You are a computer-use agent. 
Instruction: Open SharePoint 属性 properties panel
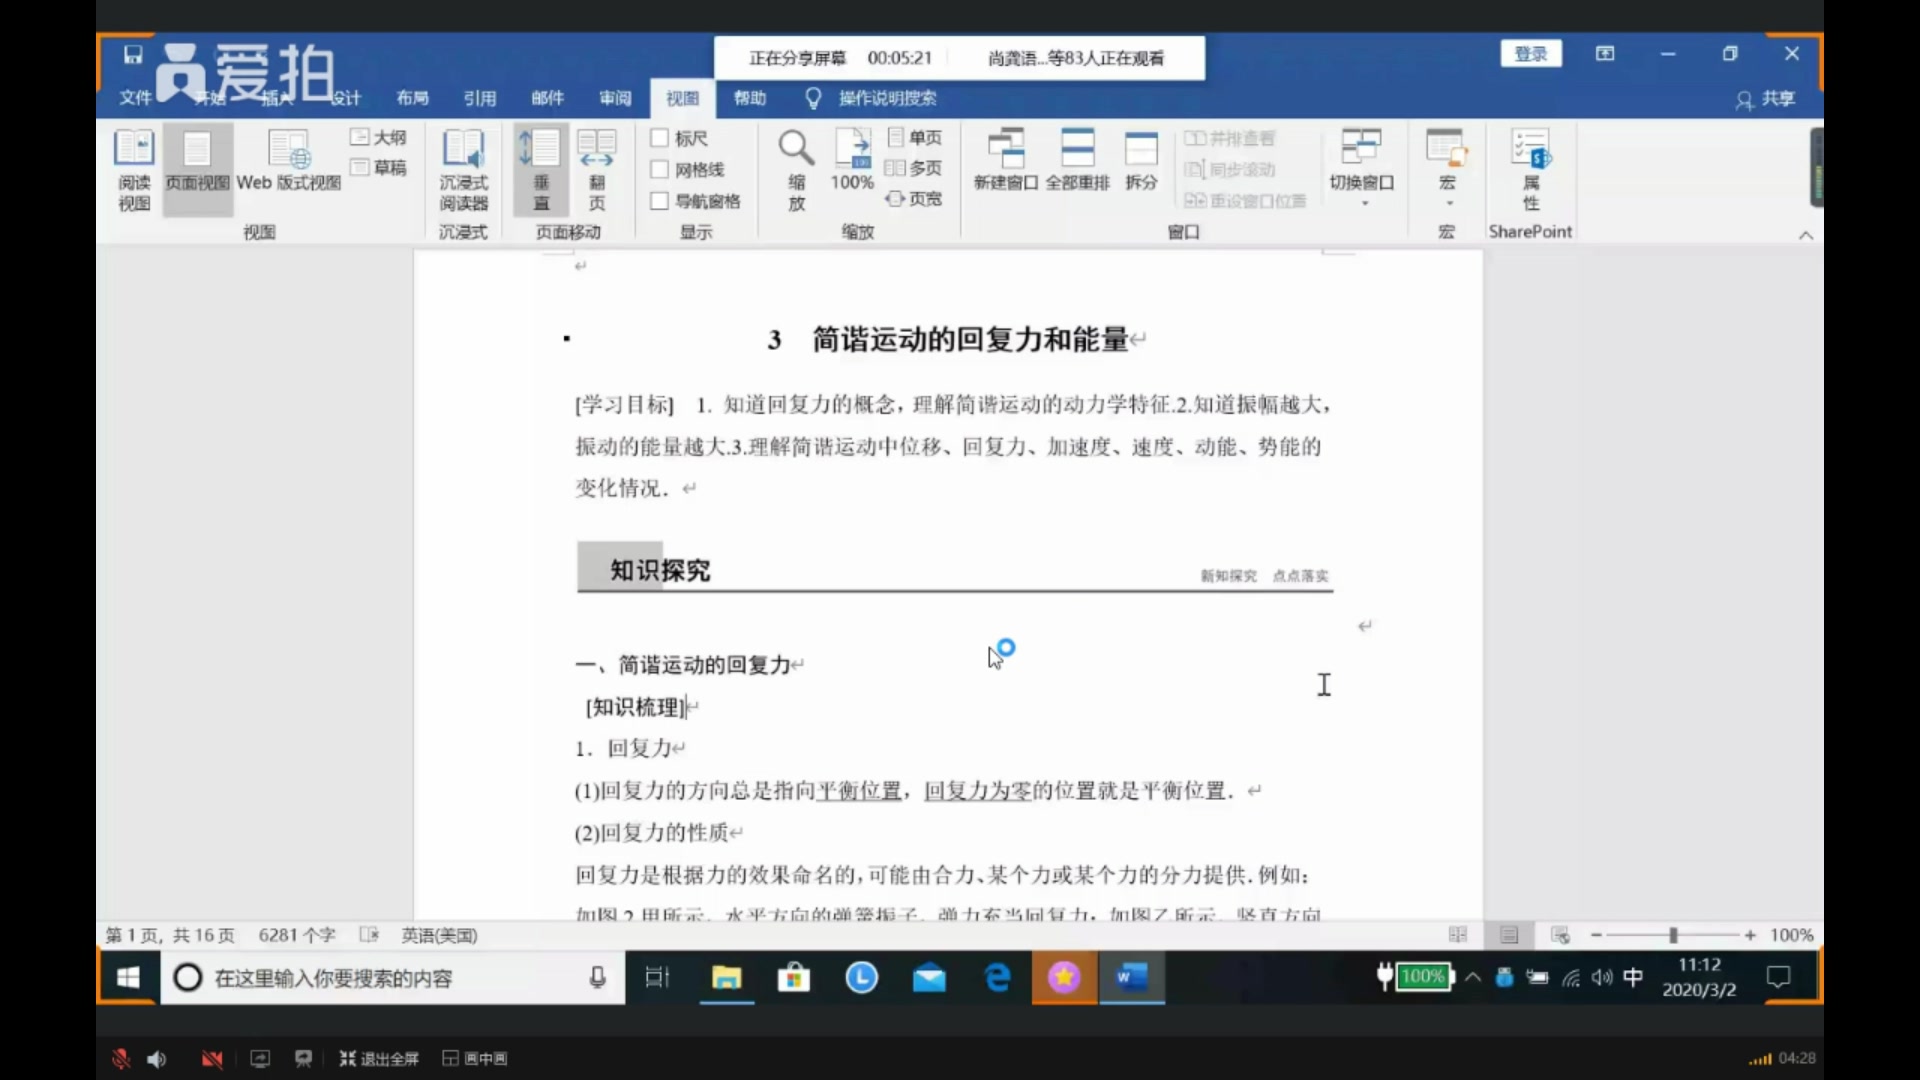tap(1531, 168)
